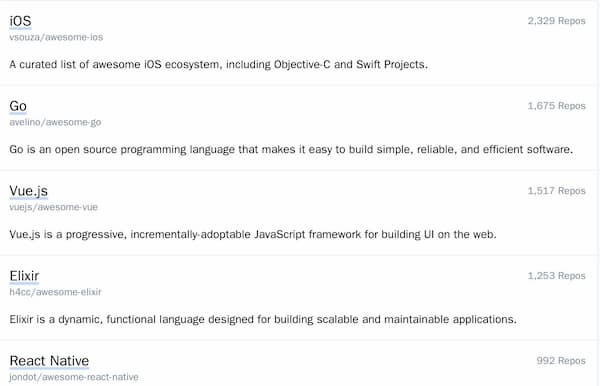Screen dimensions: 600x386
Task: Click the vsouza/awesome-ios repository path
Action: click(56, 37)
